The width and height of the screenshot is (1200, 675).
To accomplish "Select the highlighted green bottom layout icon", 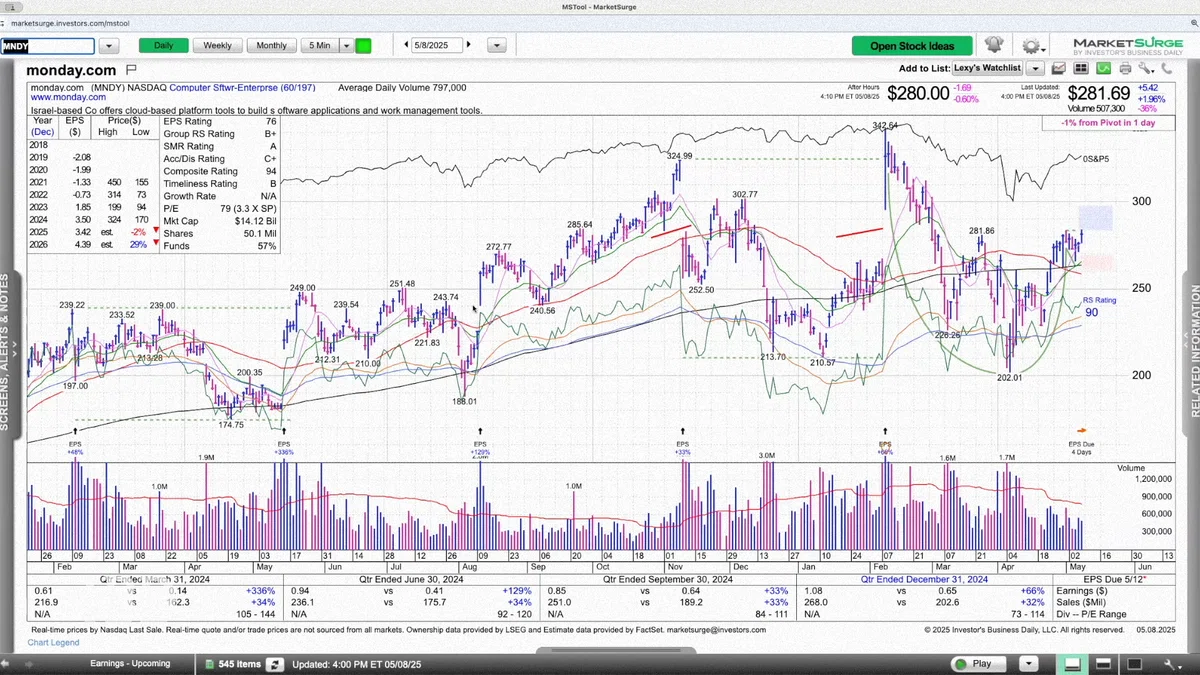I will pos(1072,663).
